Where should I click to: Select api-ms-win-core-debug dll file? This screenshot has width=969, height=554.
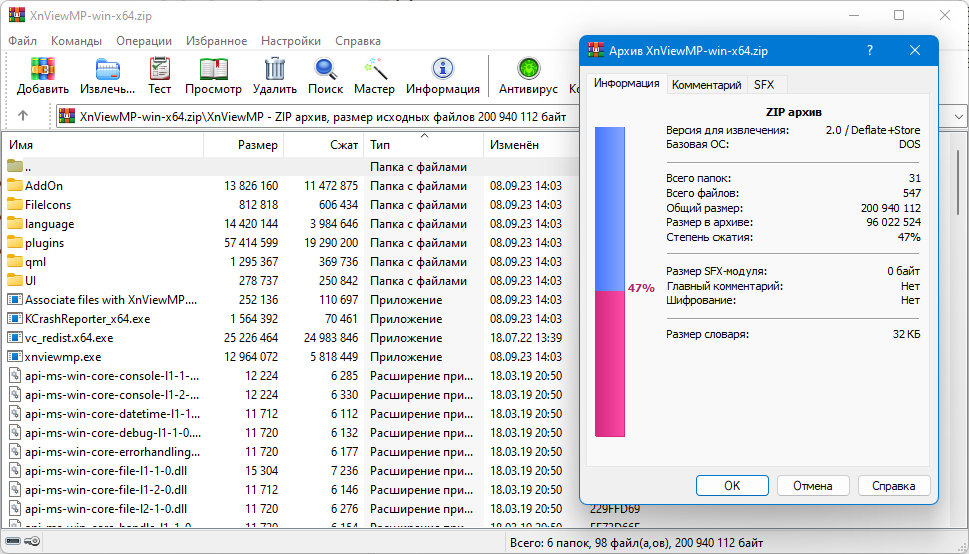(104, 433)
